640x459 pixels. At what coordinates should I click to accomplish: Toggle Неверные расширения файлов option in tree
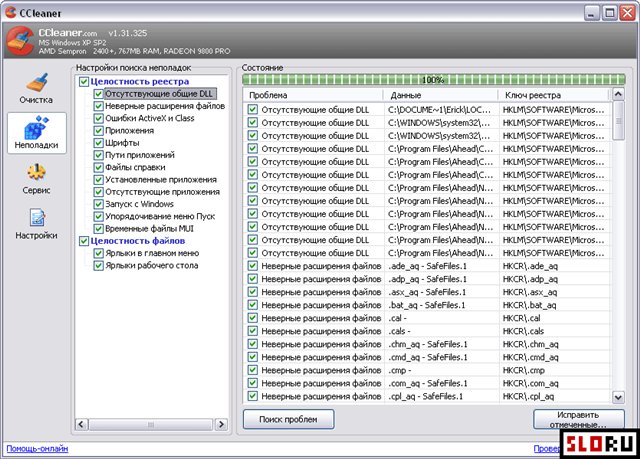(x=98, y=106)
